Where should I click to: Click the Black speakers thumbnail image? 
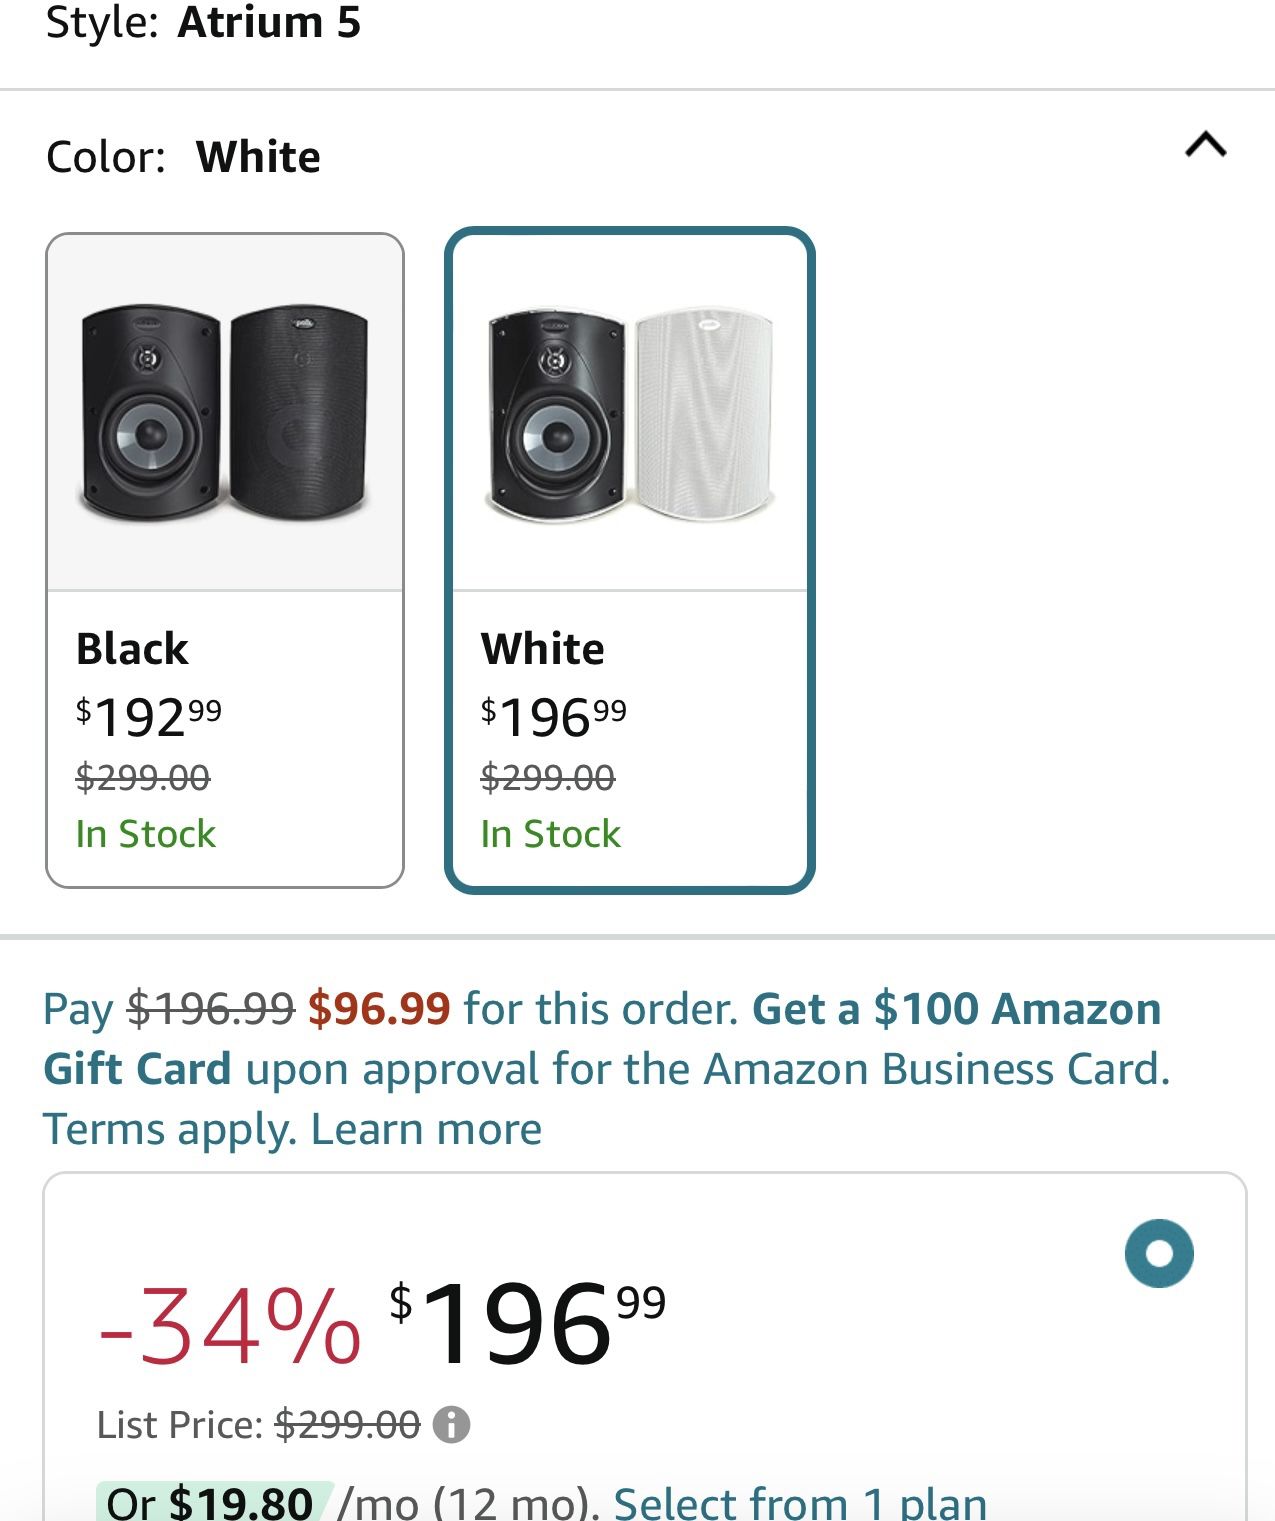tap(225, 414)
